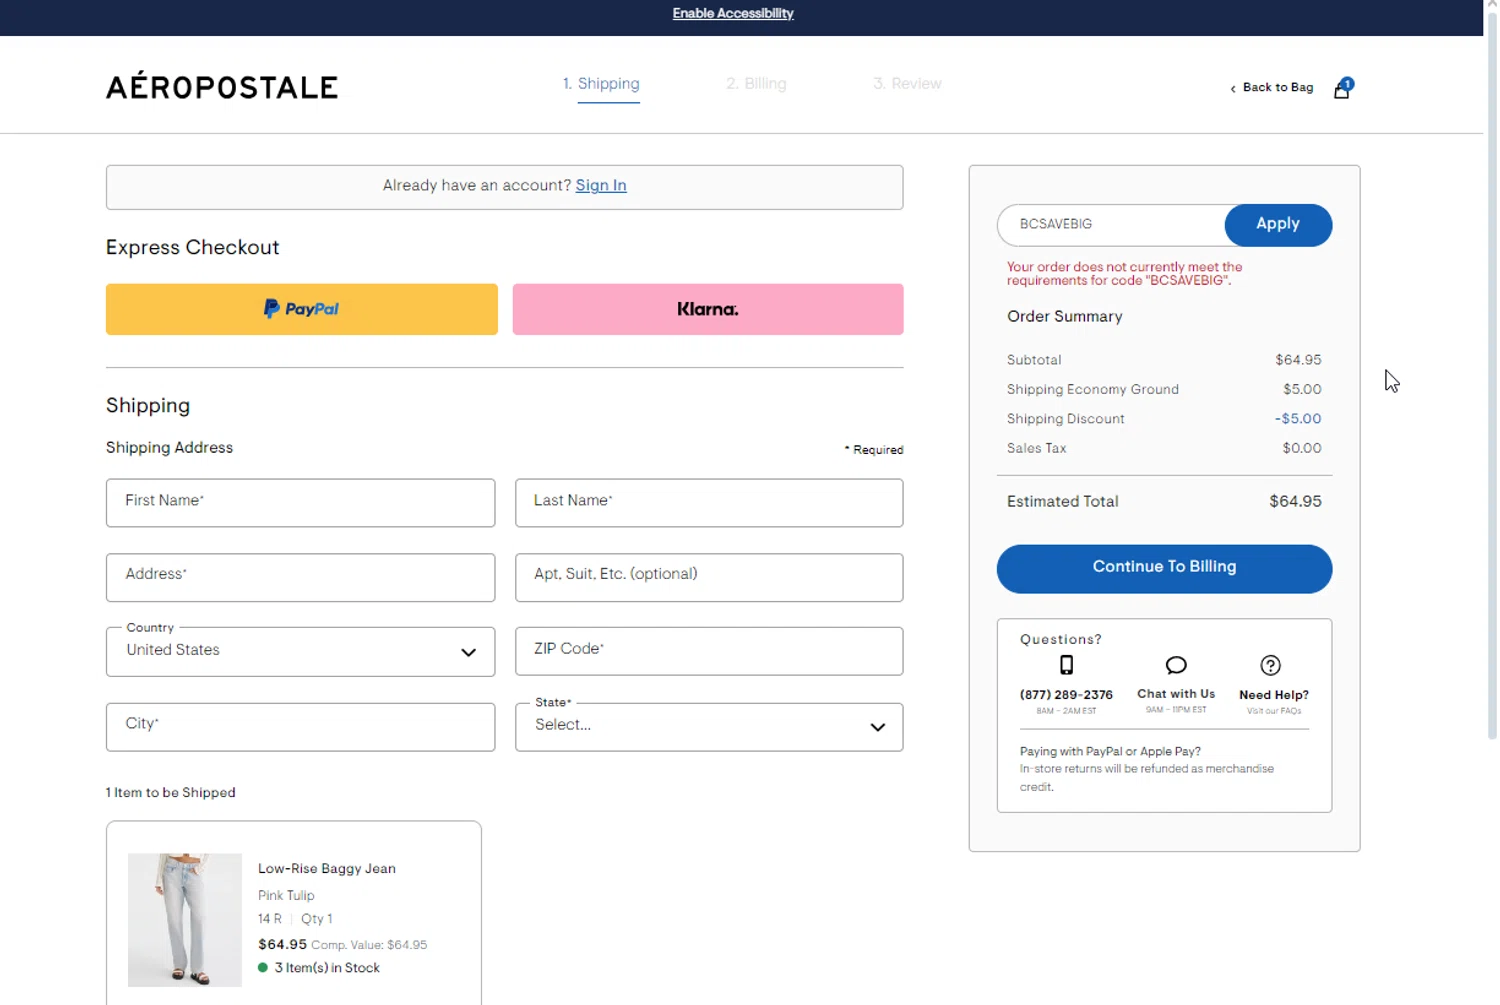
Task: Pay with PayPal express checkout
Action: click(x=301, y=309)
